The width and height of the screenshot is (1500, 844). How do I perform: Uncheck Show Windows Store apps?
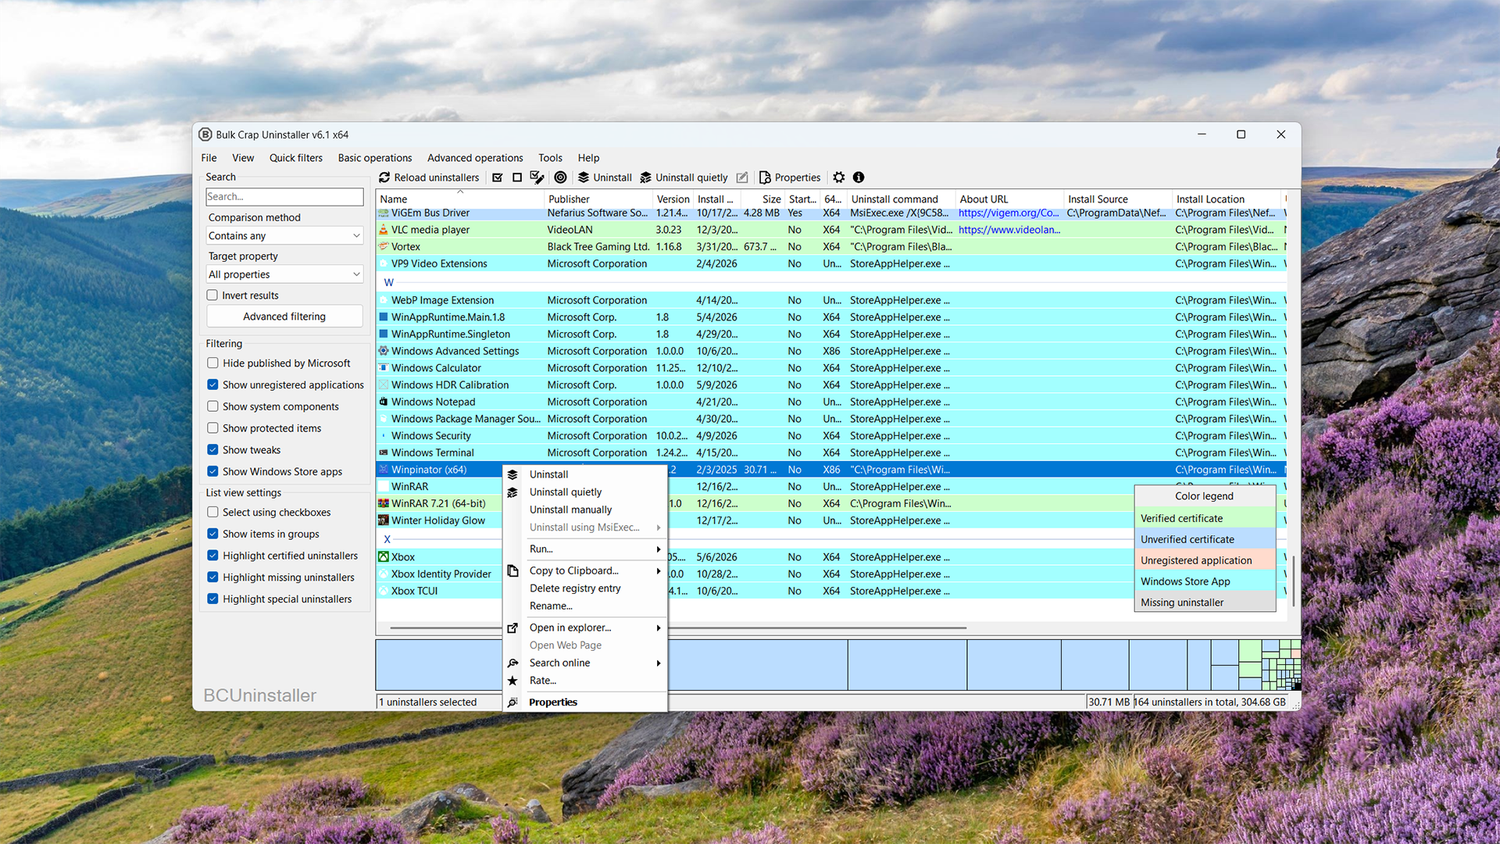[212, 471]
